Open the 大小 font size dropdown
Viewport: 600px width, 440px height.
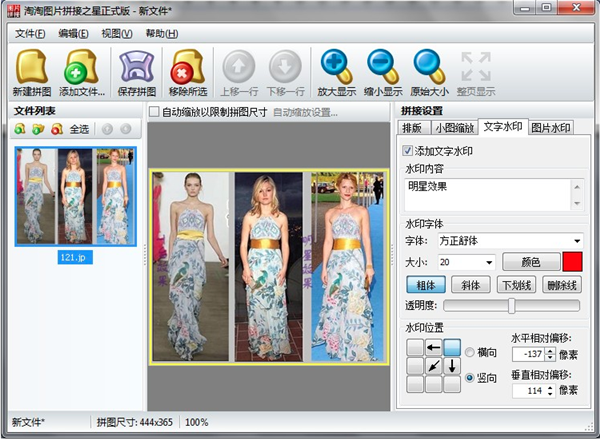(x=488, y=262)
